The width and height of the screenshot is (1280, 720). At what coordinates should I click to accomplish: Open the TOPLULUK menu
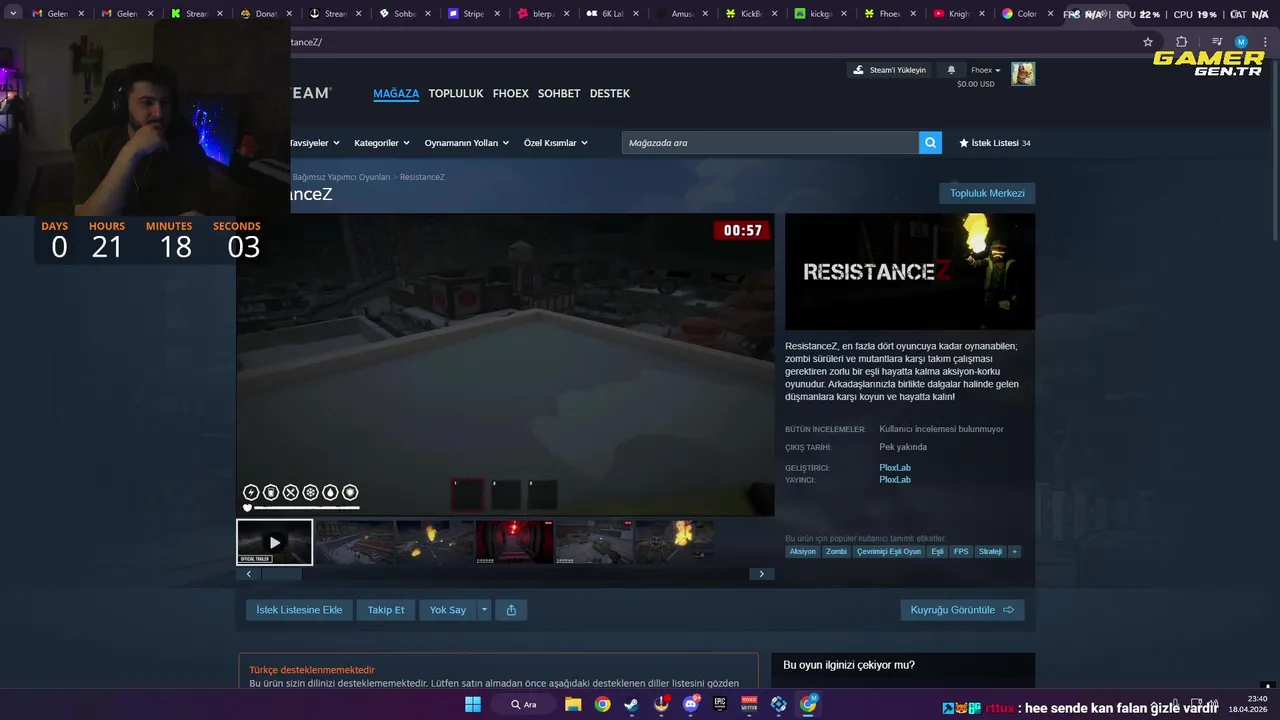tap(456, 93)
